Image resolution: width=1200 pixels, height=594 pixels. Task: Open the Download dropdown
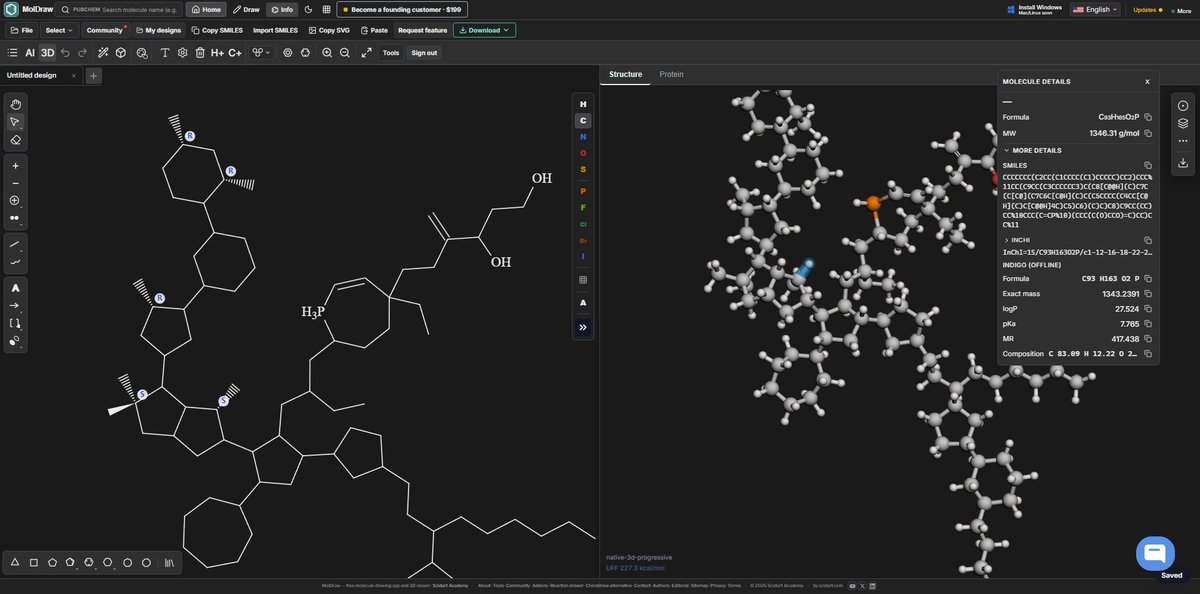(x=484, y=30)
